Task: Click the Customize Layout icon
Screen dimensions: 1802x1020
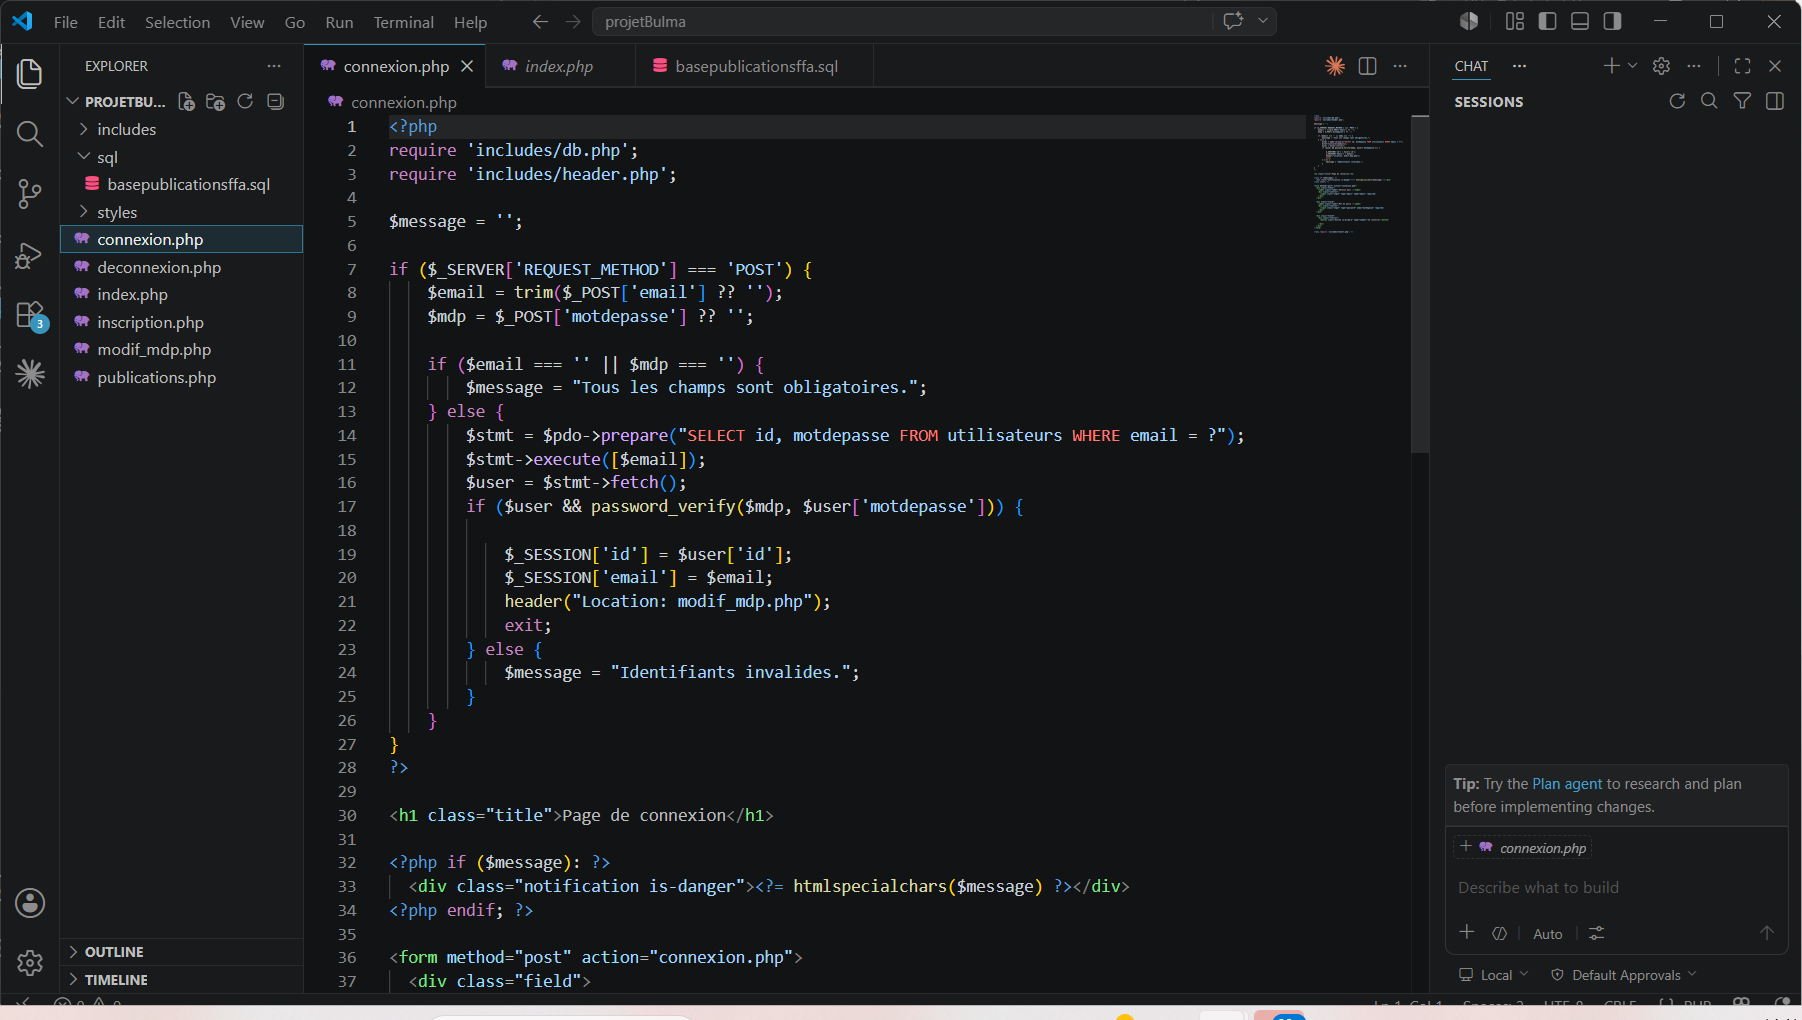Action: 1515,21
